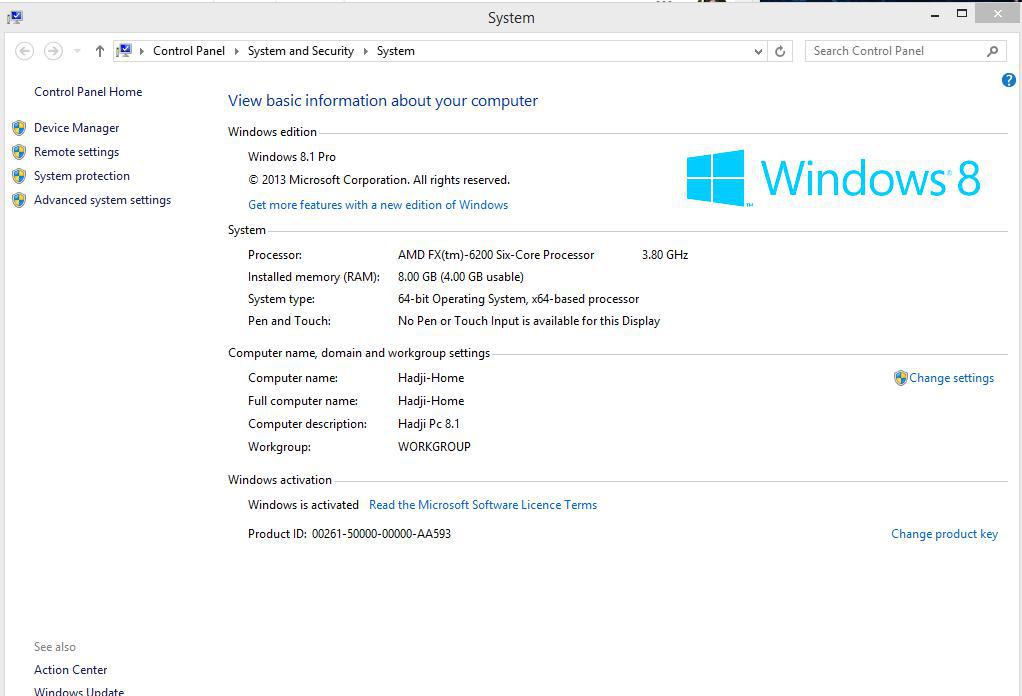
Task: Open Control Panel Home
Action: click(88, 92)
